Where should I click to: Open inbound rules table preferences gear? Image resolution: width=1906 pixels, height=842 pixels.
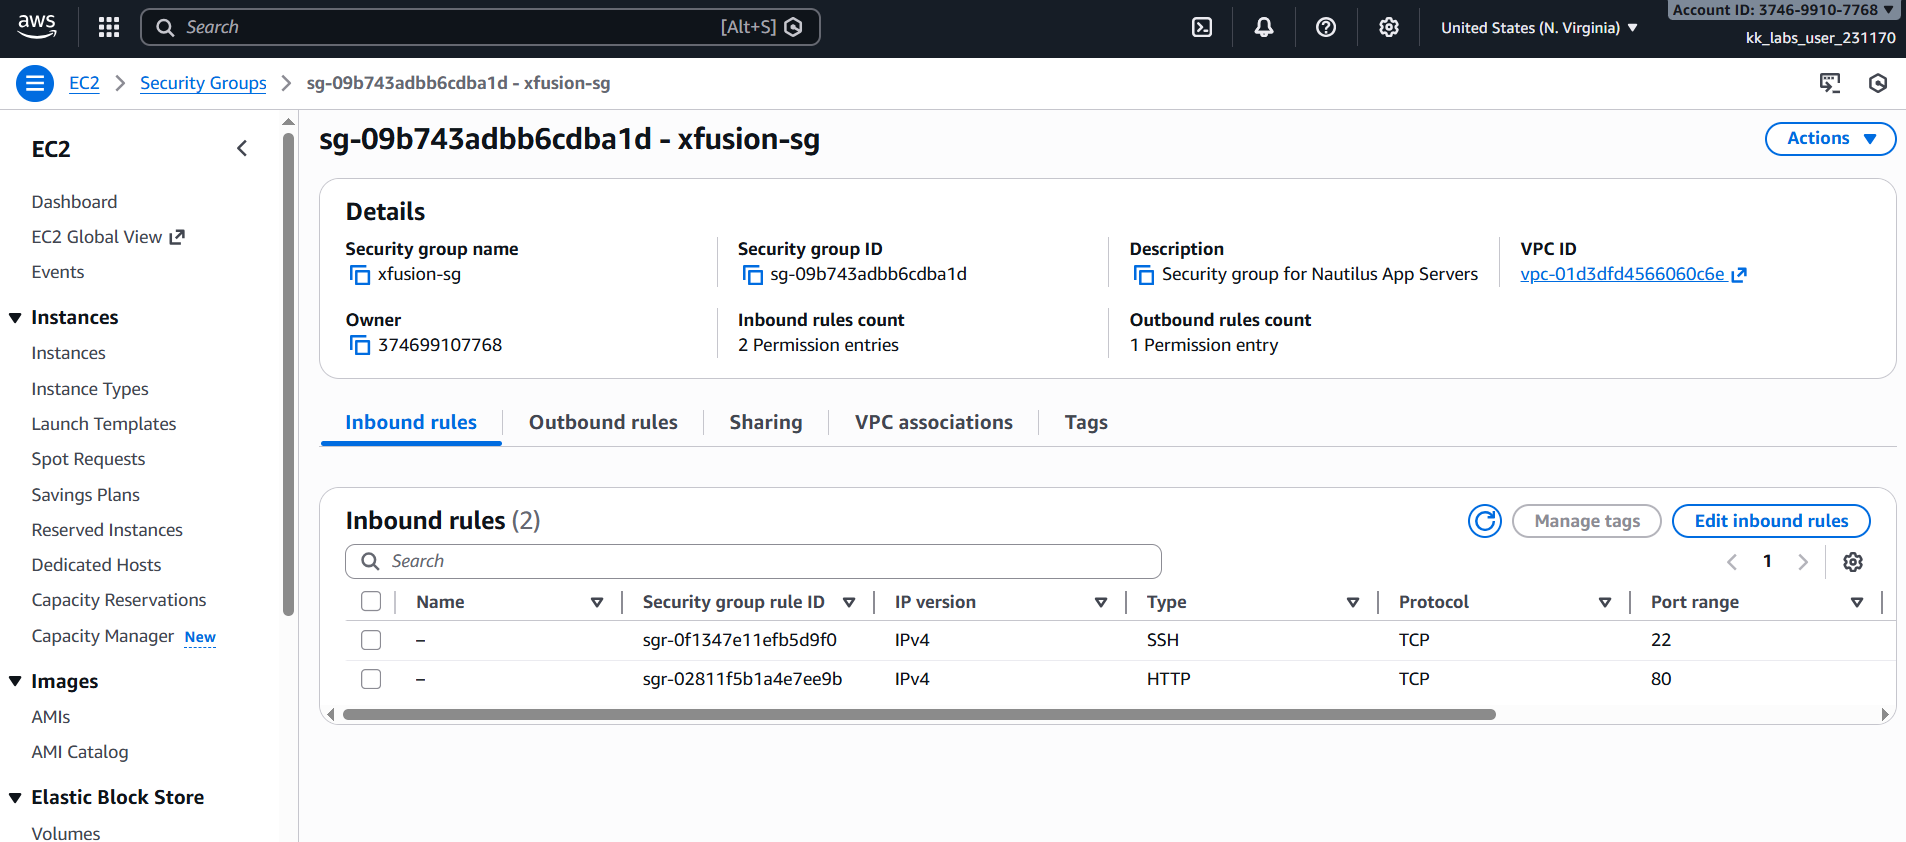[1853, 562]
